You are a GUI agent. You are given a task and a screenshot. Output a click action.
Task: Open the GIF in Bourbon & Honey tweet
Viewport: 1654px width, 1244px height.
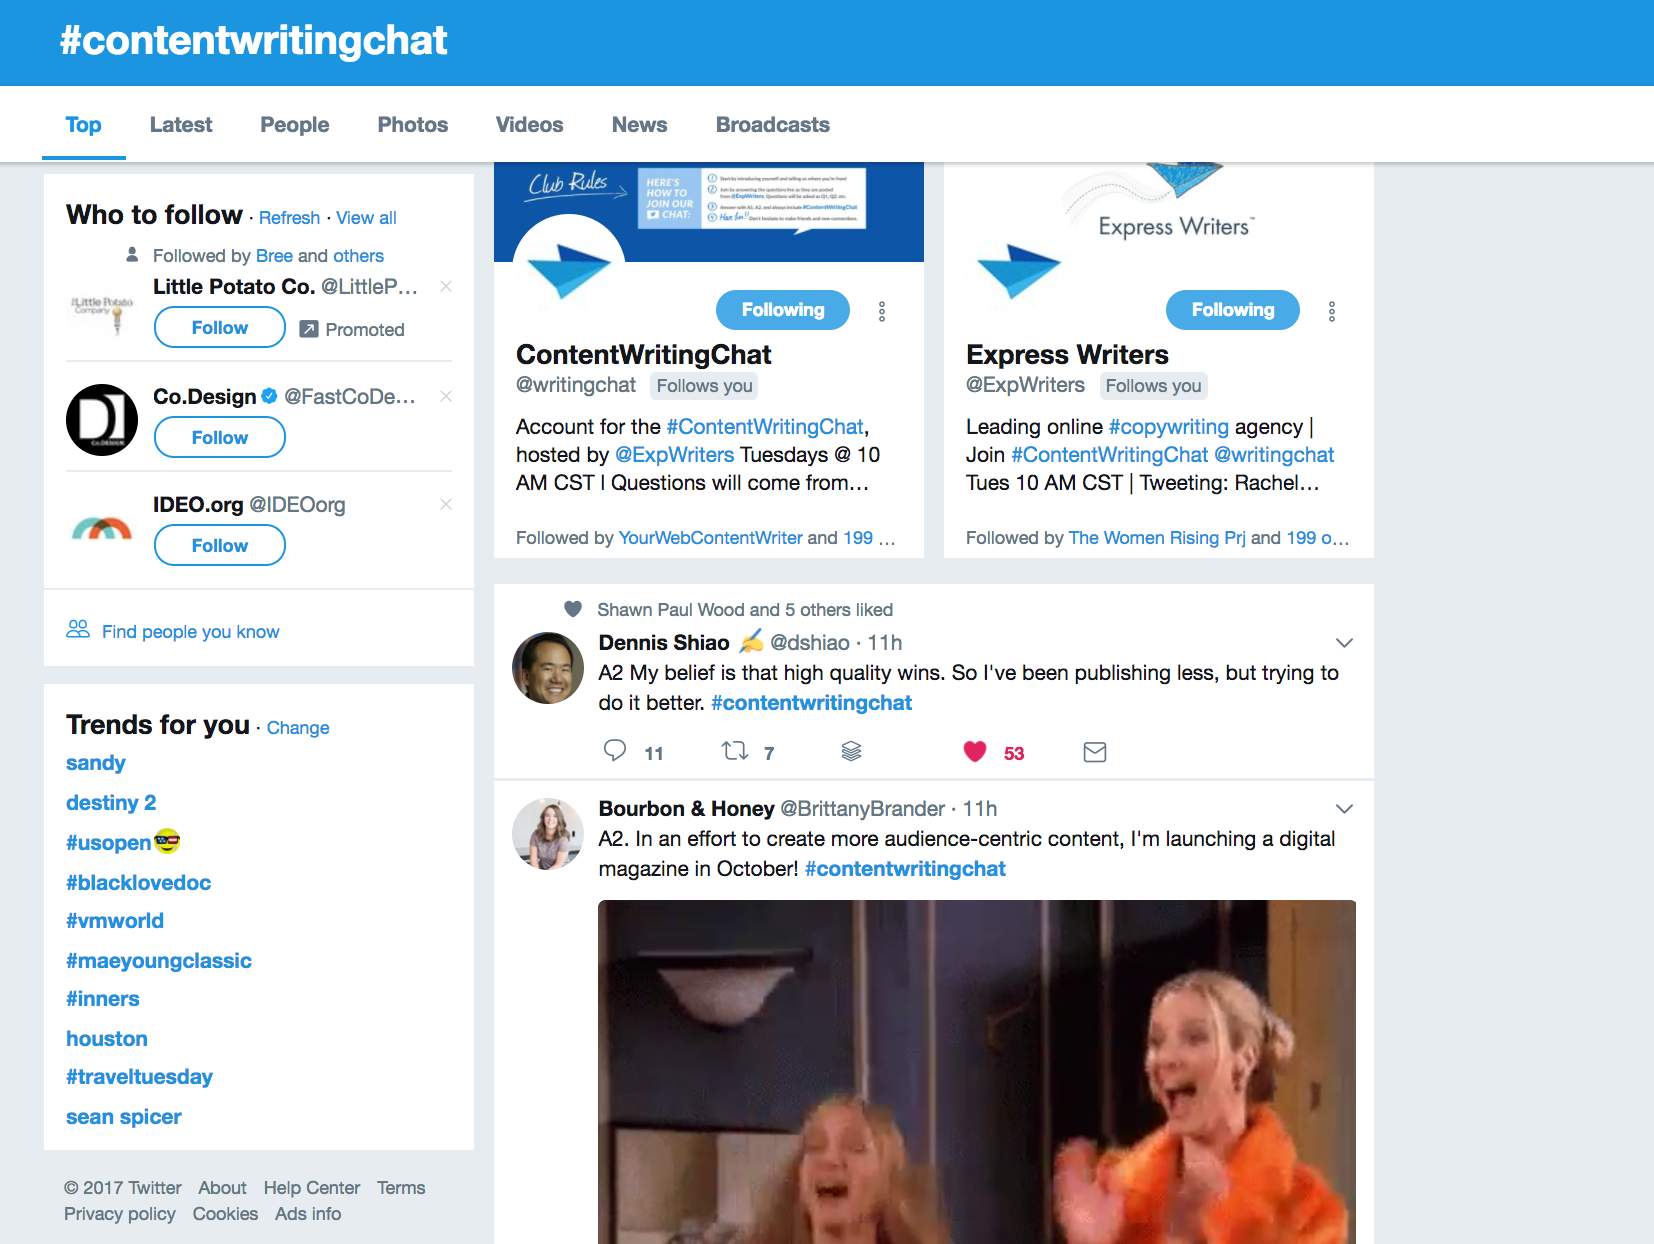coord(976,1071)
